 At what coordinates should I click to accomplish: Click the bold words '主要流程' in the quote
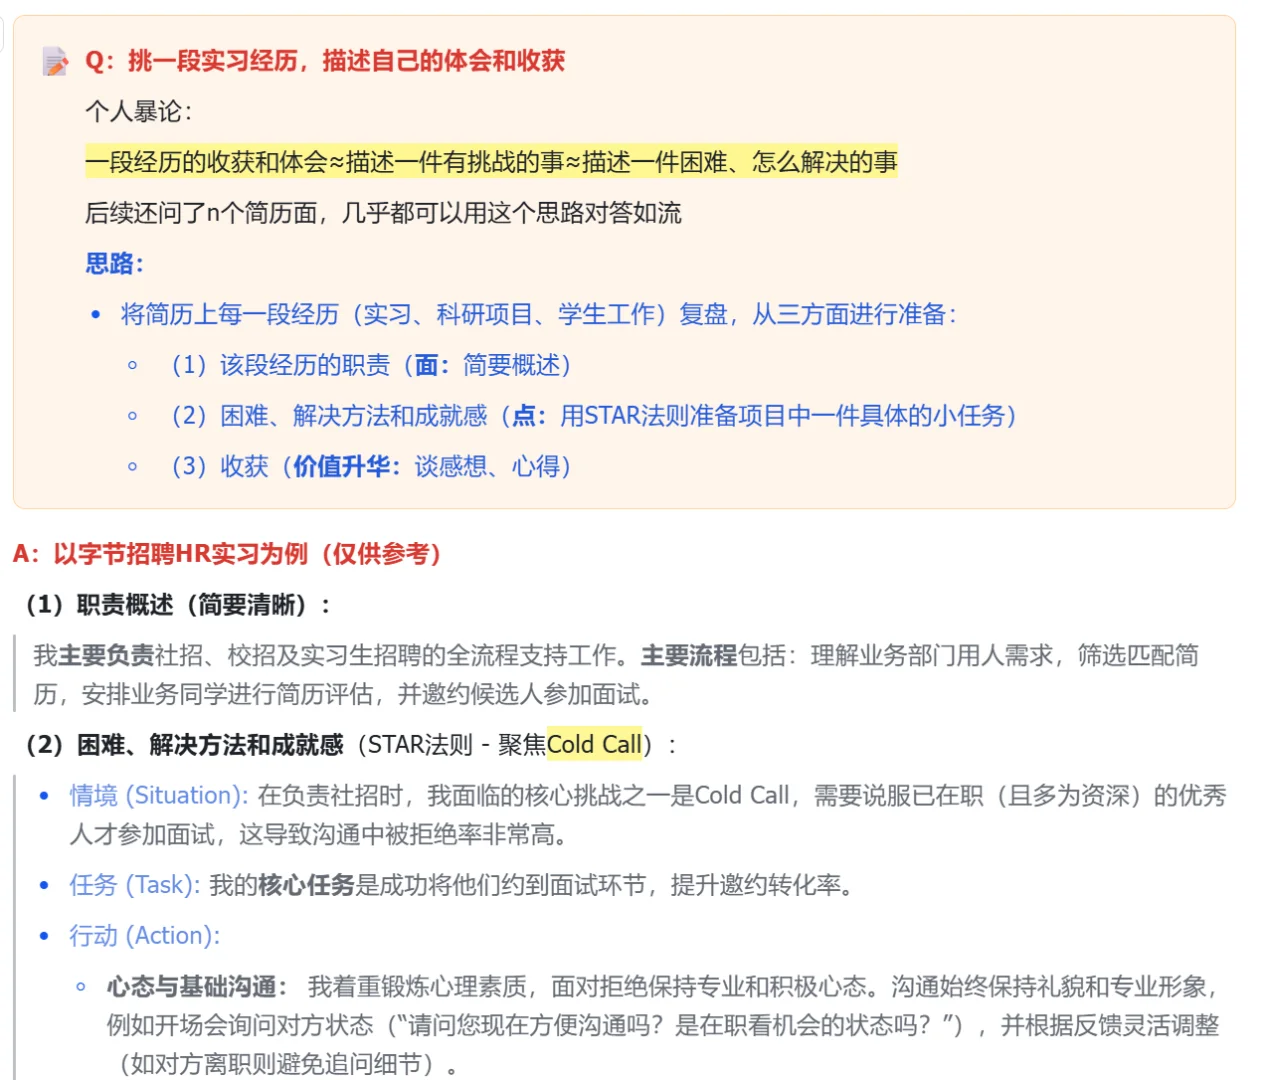tap(689, 656)
